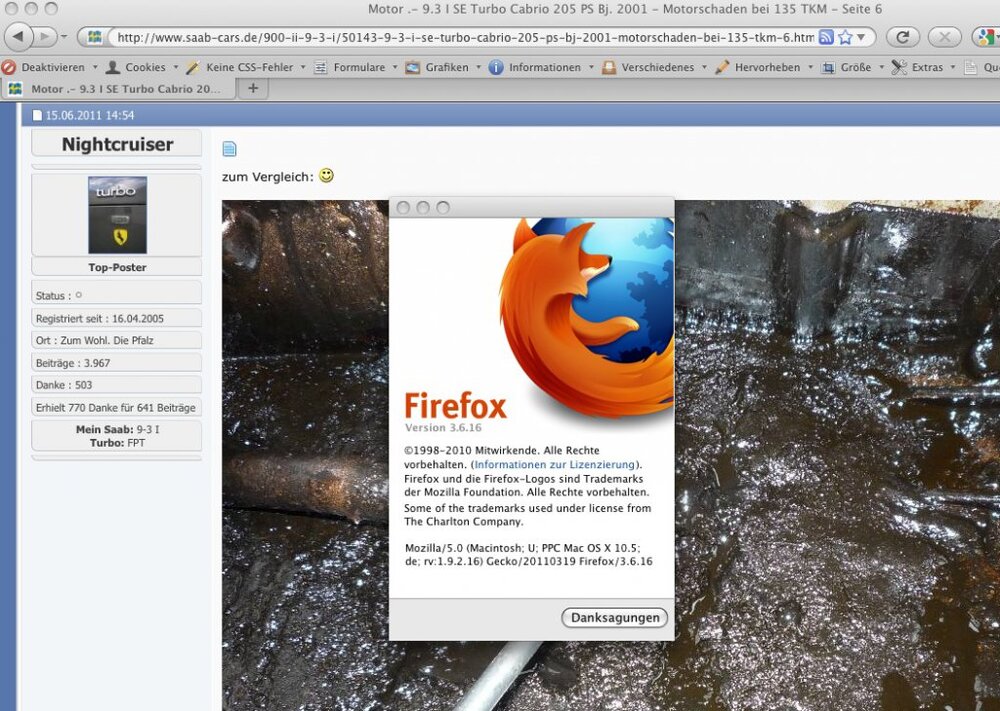Click the Grafiken picture icon
Image resolution: width=1000 pixels, height=711 pixels.
[413, 67]
